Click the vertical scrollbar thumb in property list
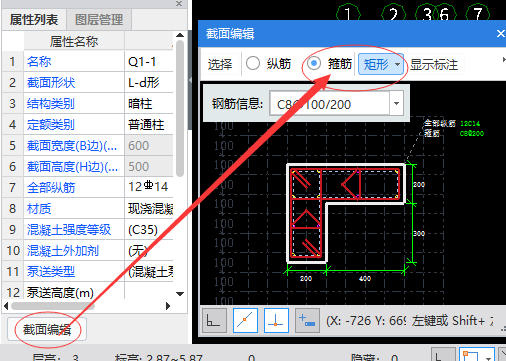Viewport: 506px width, 361px height. [x=180, y=108]
